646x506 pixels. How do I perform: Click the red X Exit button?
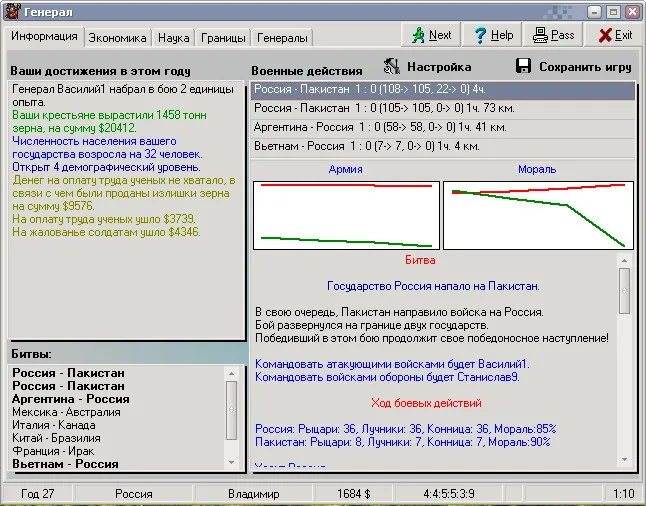(614, 35)
